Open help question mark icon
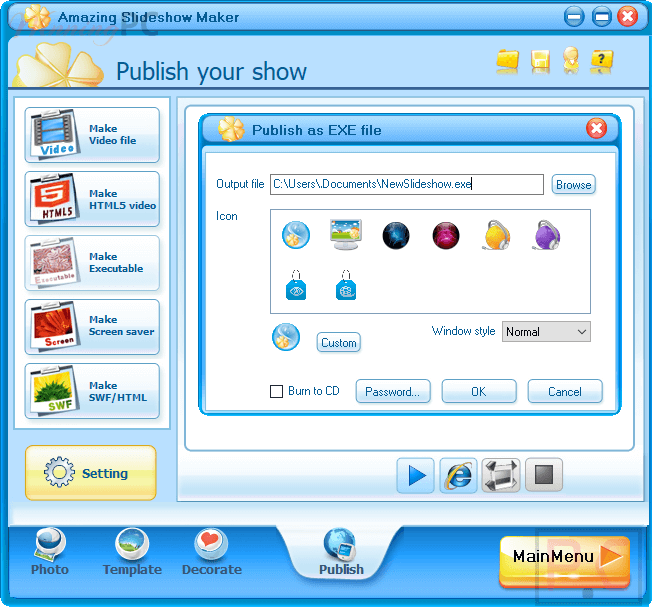 coord(601,61)
